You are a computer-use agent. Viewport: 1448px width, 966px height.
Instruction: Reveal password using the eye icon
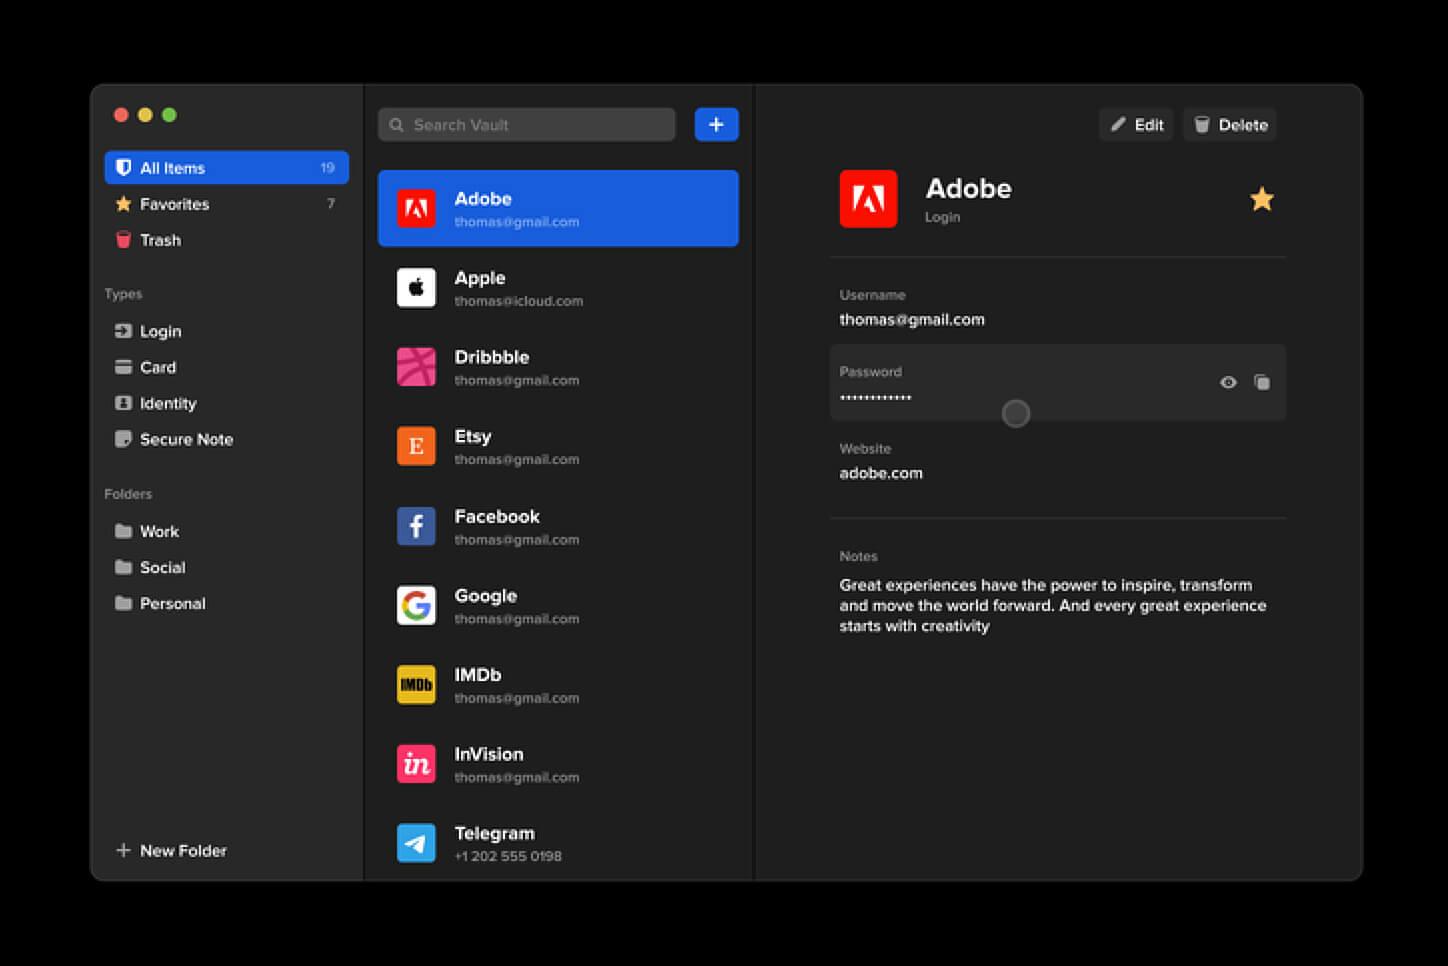1228,382
